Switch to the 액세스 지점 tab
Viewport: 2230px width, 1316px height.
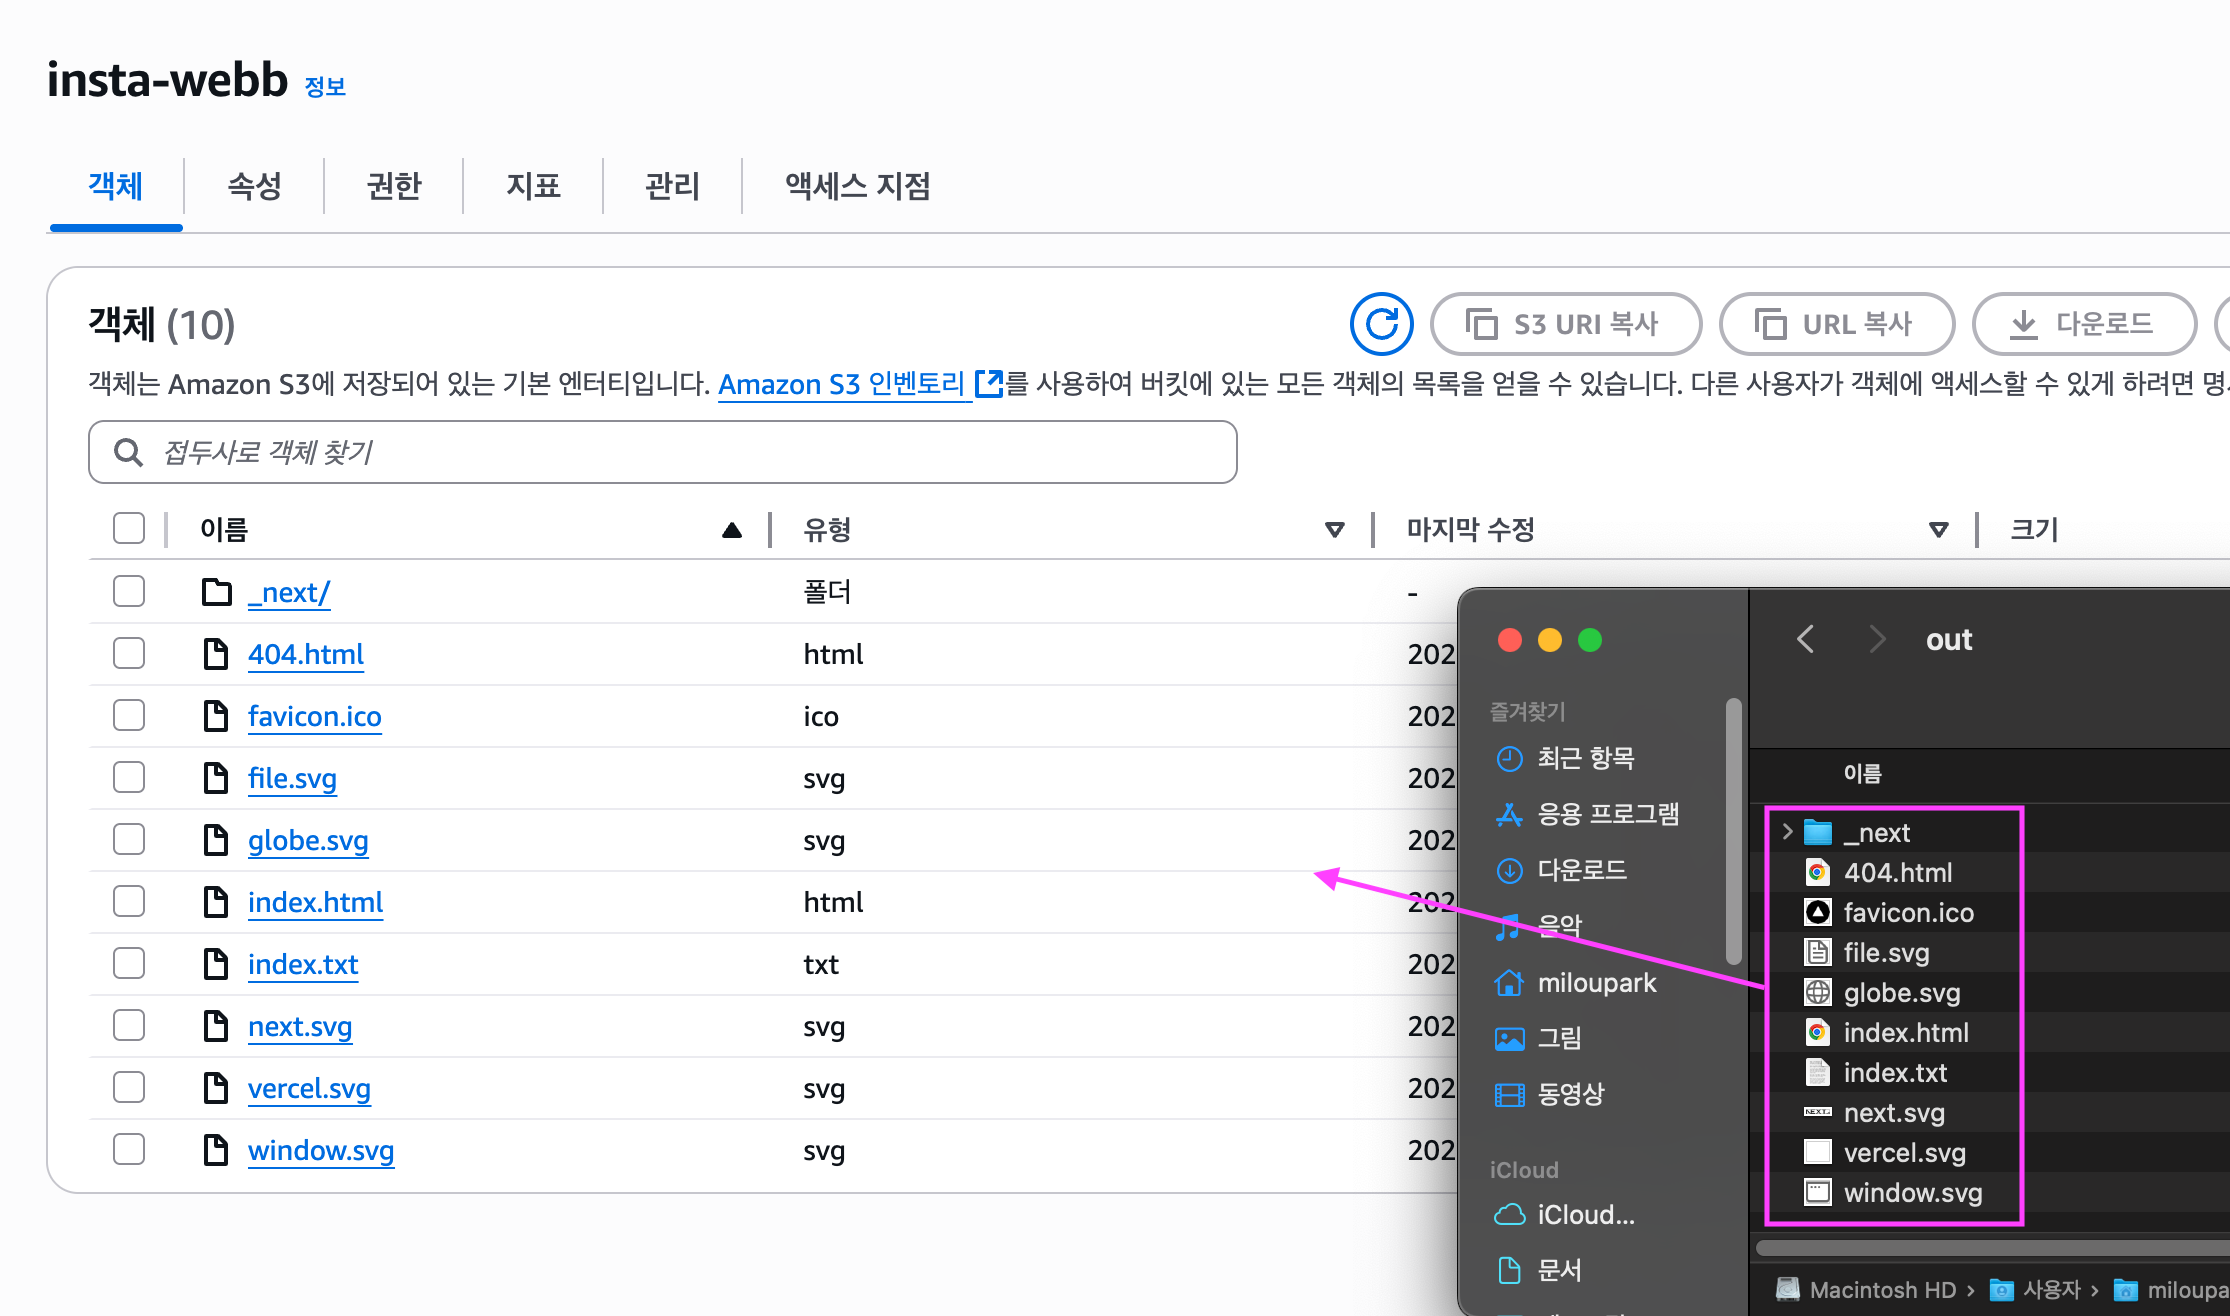pyautogui.click(x=858, y=186)
